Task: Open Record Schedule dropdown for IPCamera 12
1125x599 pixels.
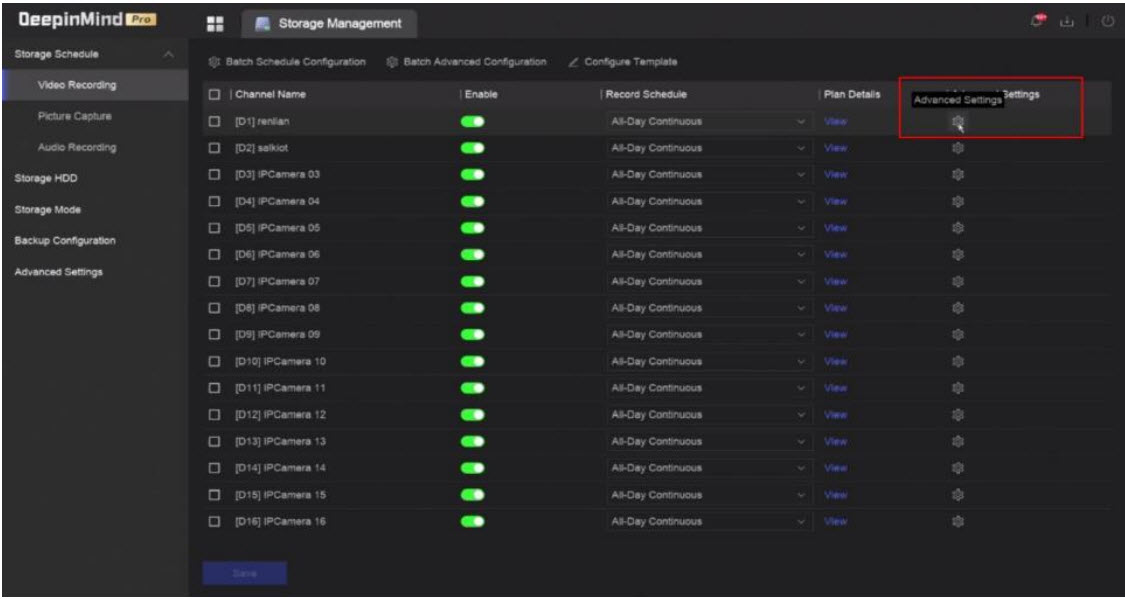Action: click(706, 415)
